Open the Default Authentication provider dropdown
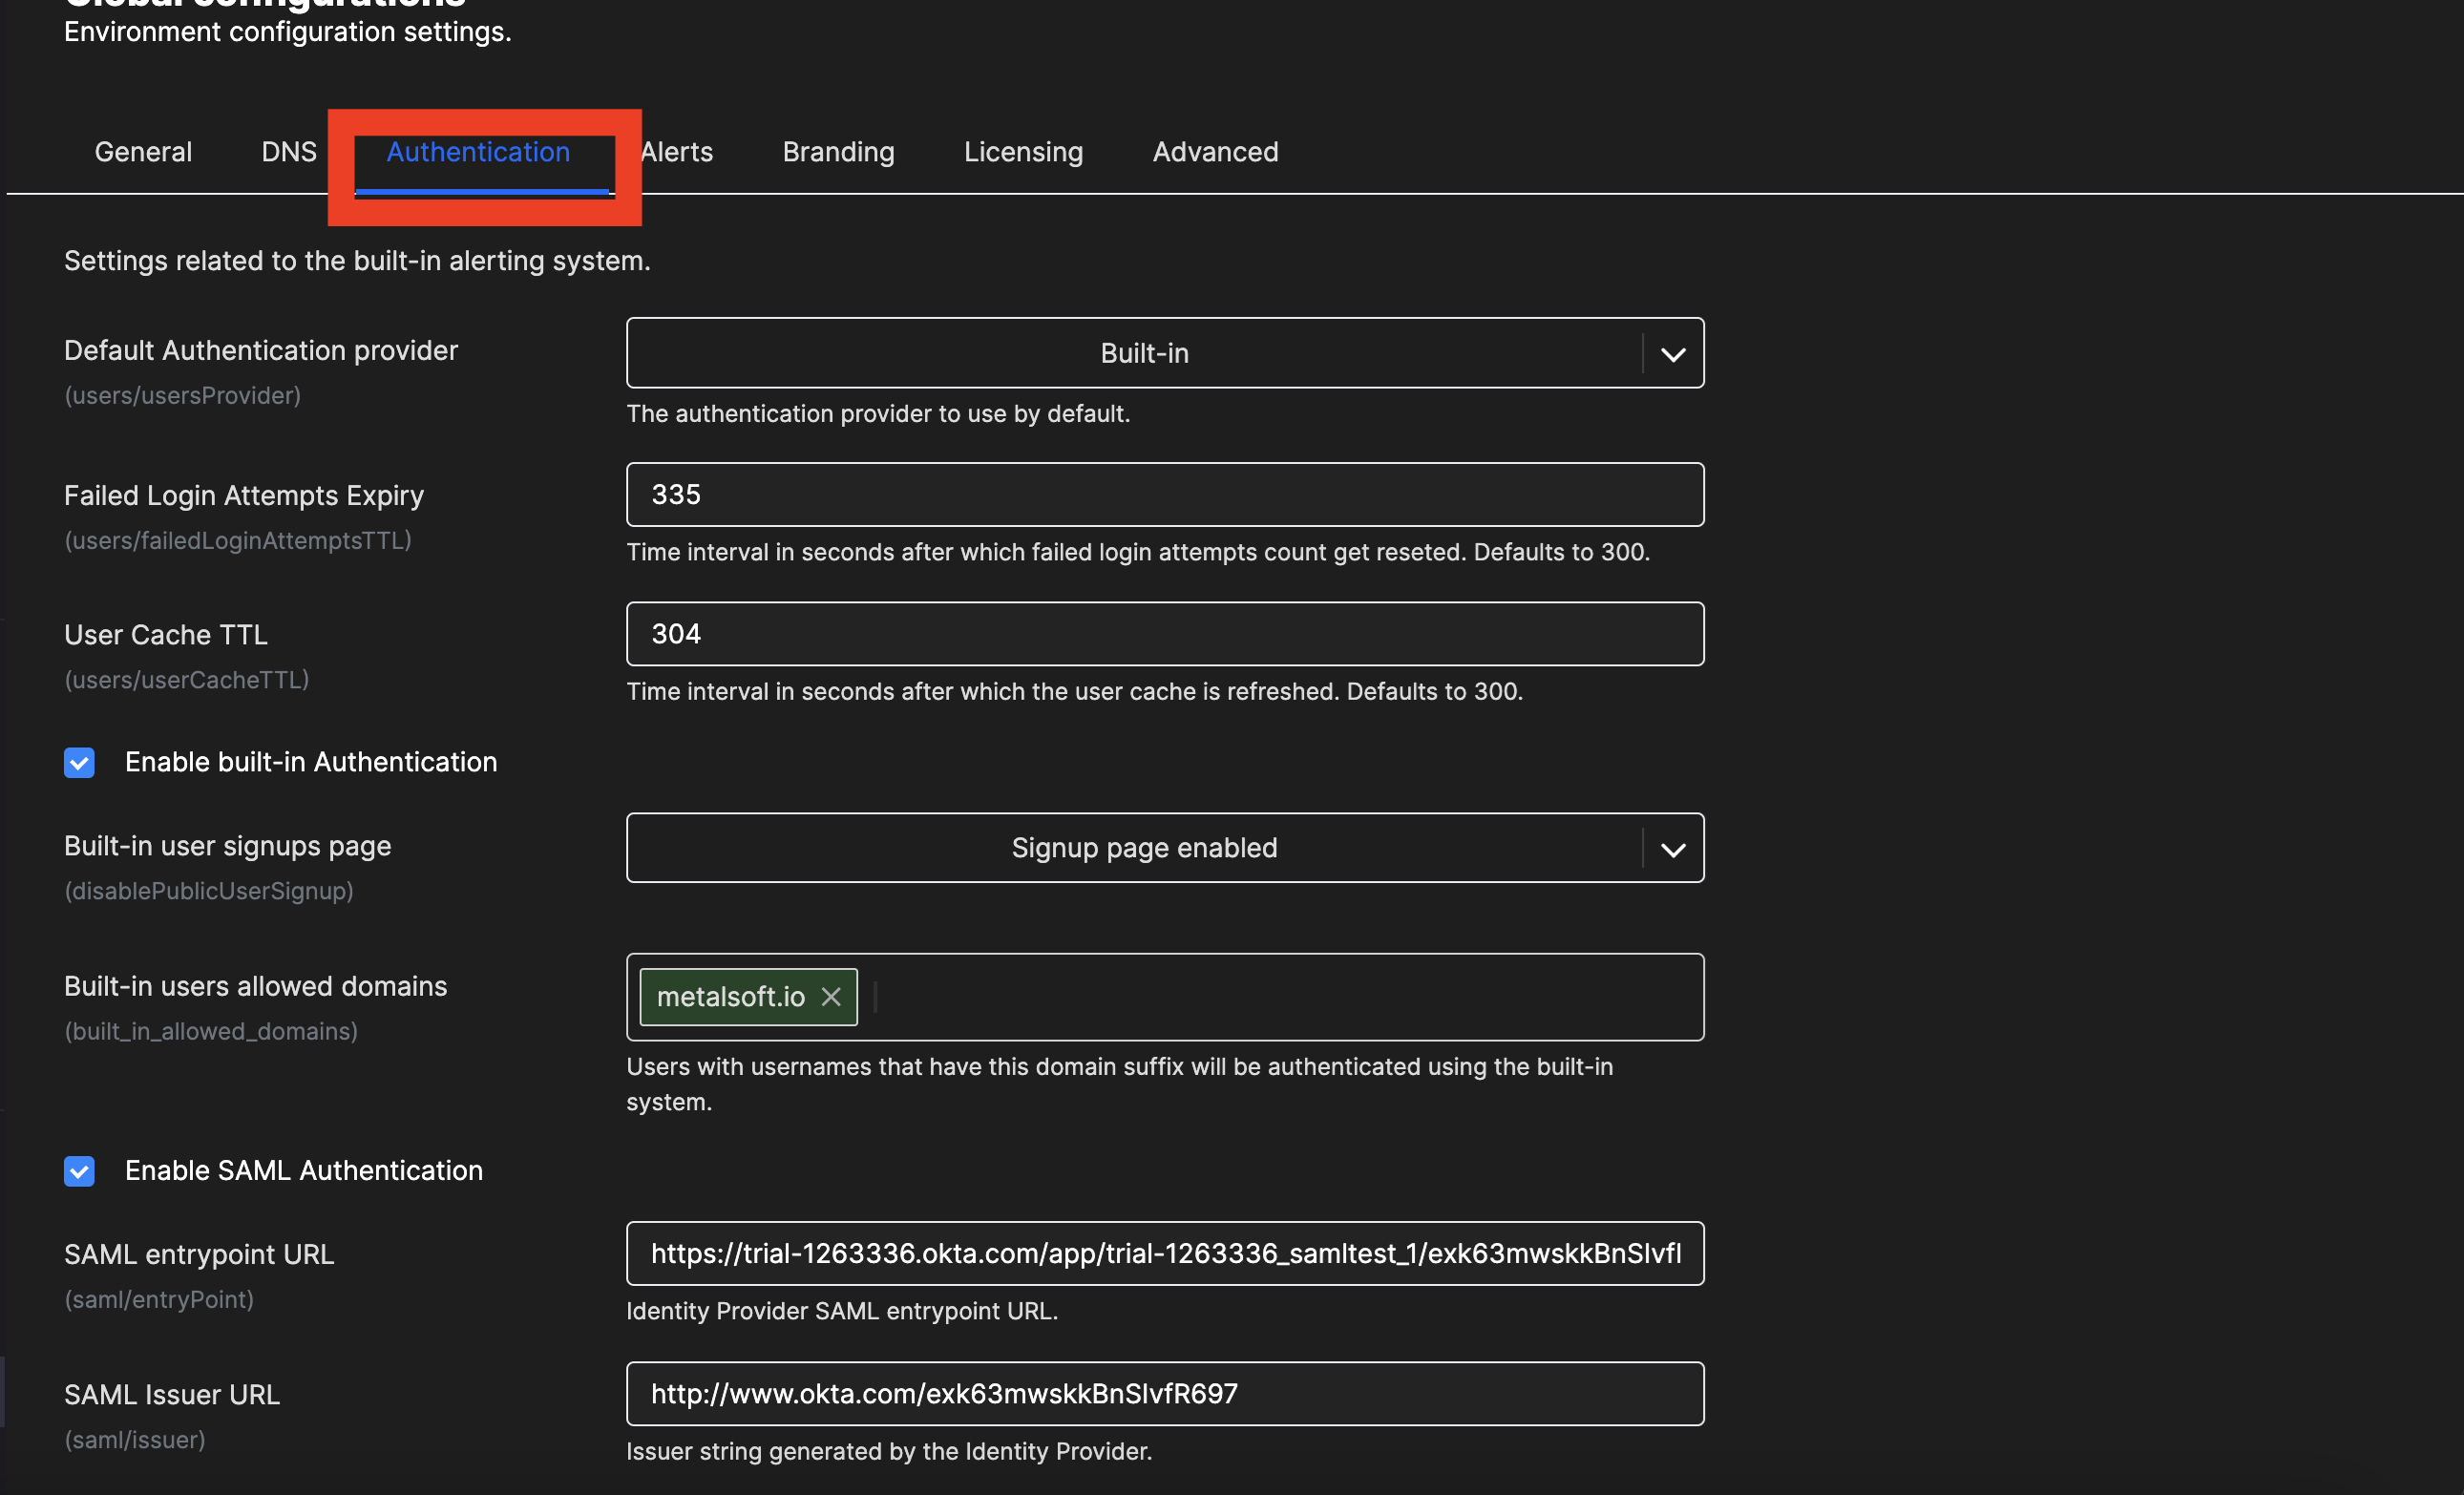 coord(1143,353)
